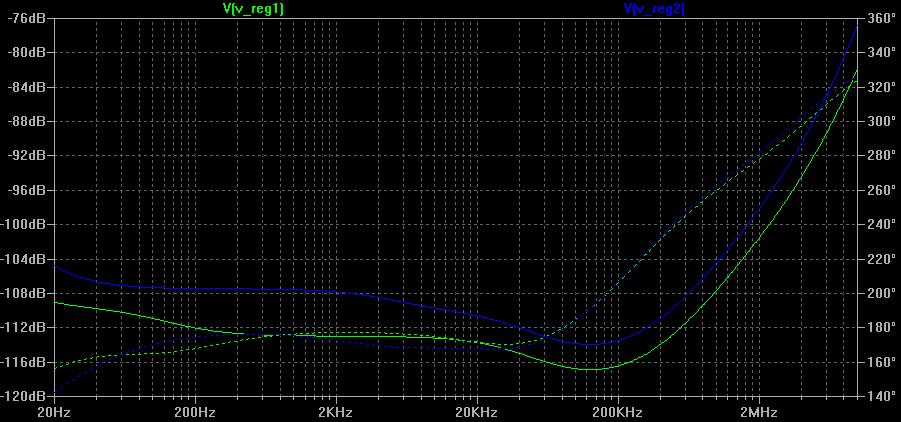The height and width of the screenshot is (422, 901).
Task: Click the 200KHz frequency axis label
Action: click(x=618, y=412)
